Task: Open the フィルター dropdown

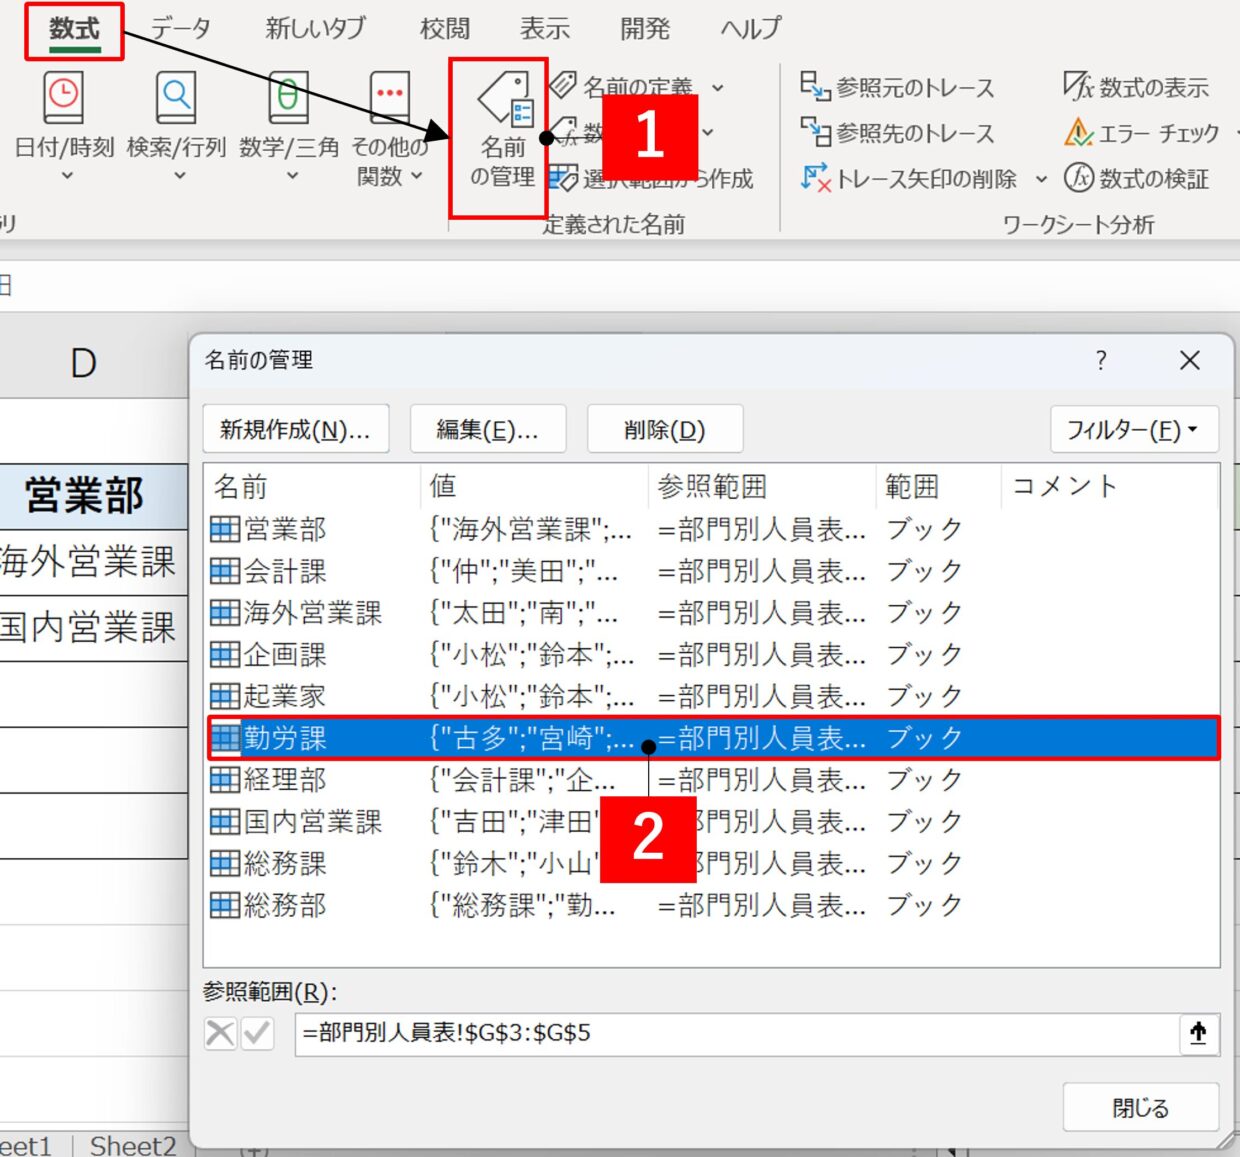Action: [1133, 430]
